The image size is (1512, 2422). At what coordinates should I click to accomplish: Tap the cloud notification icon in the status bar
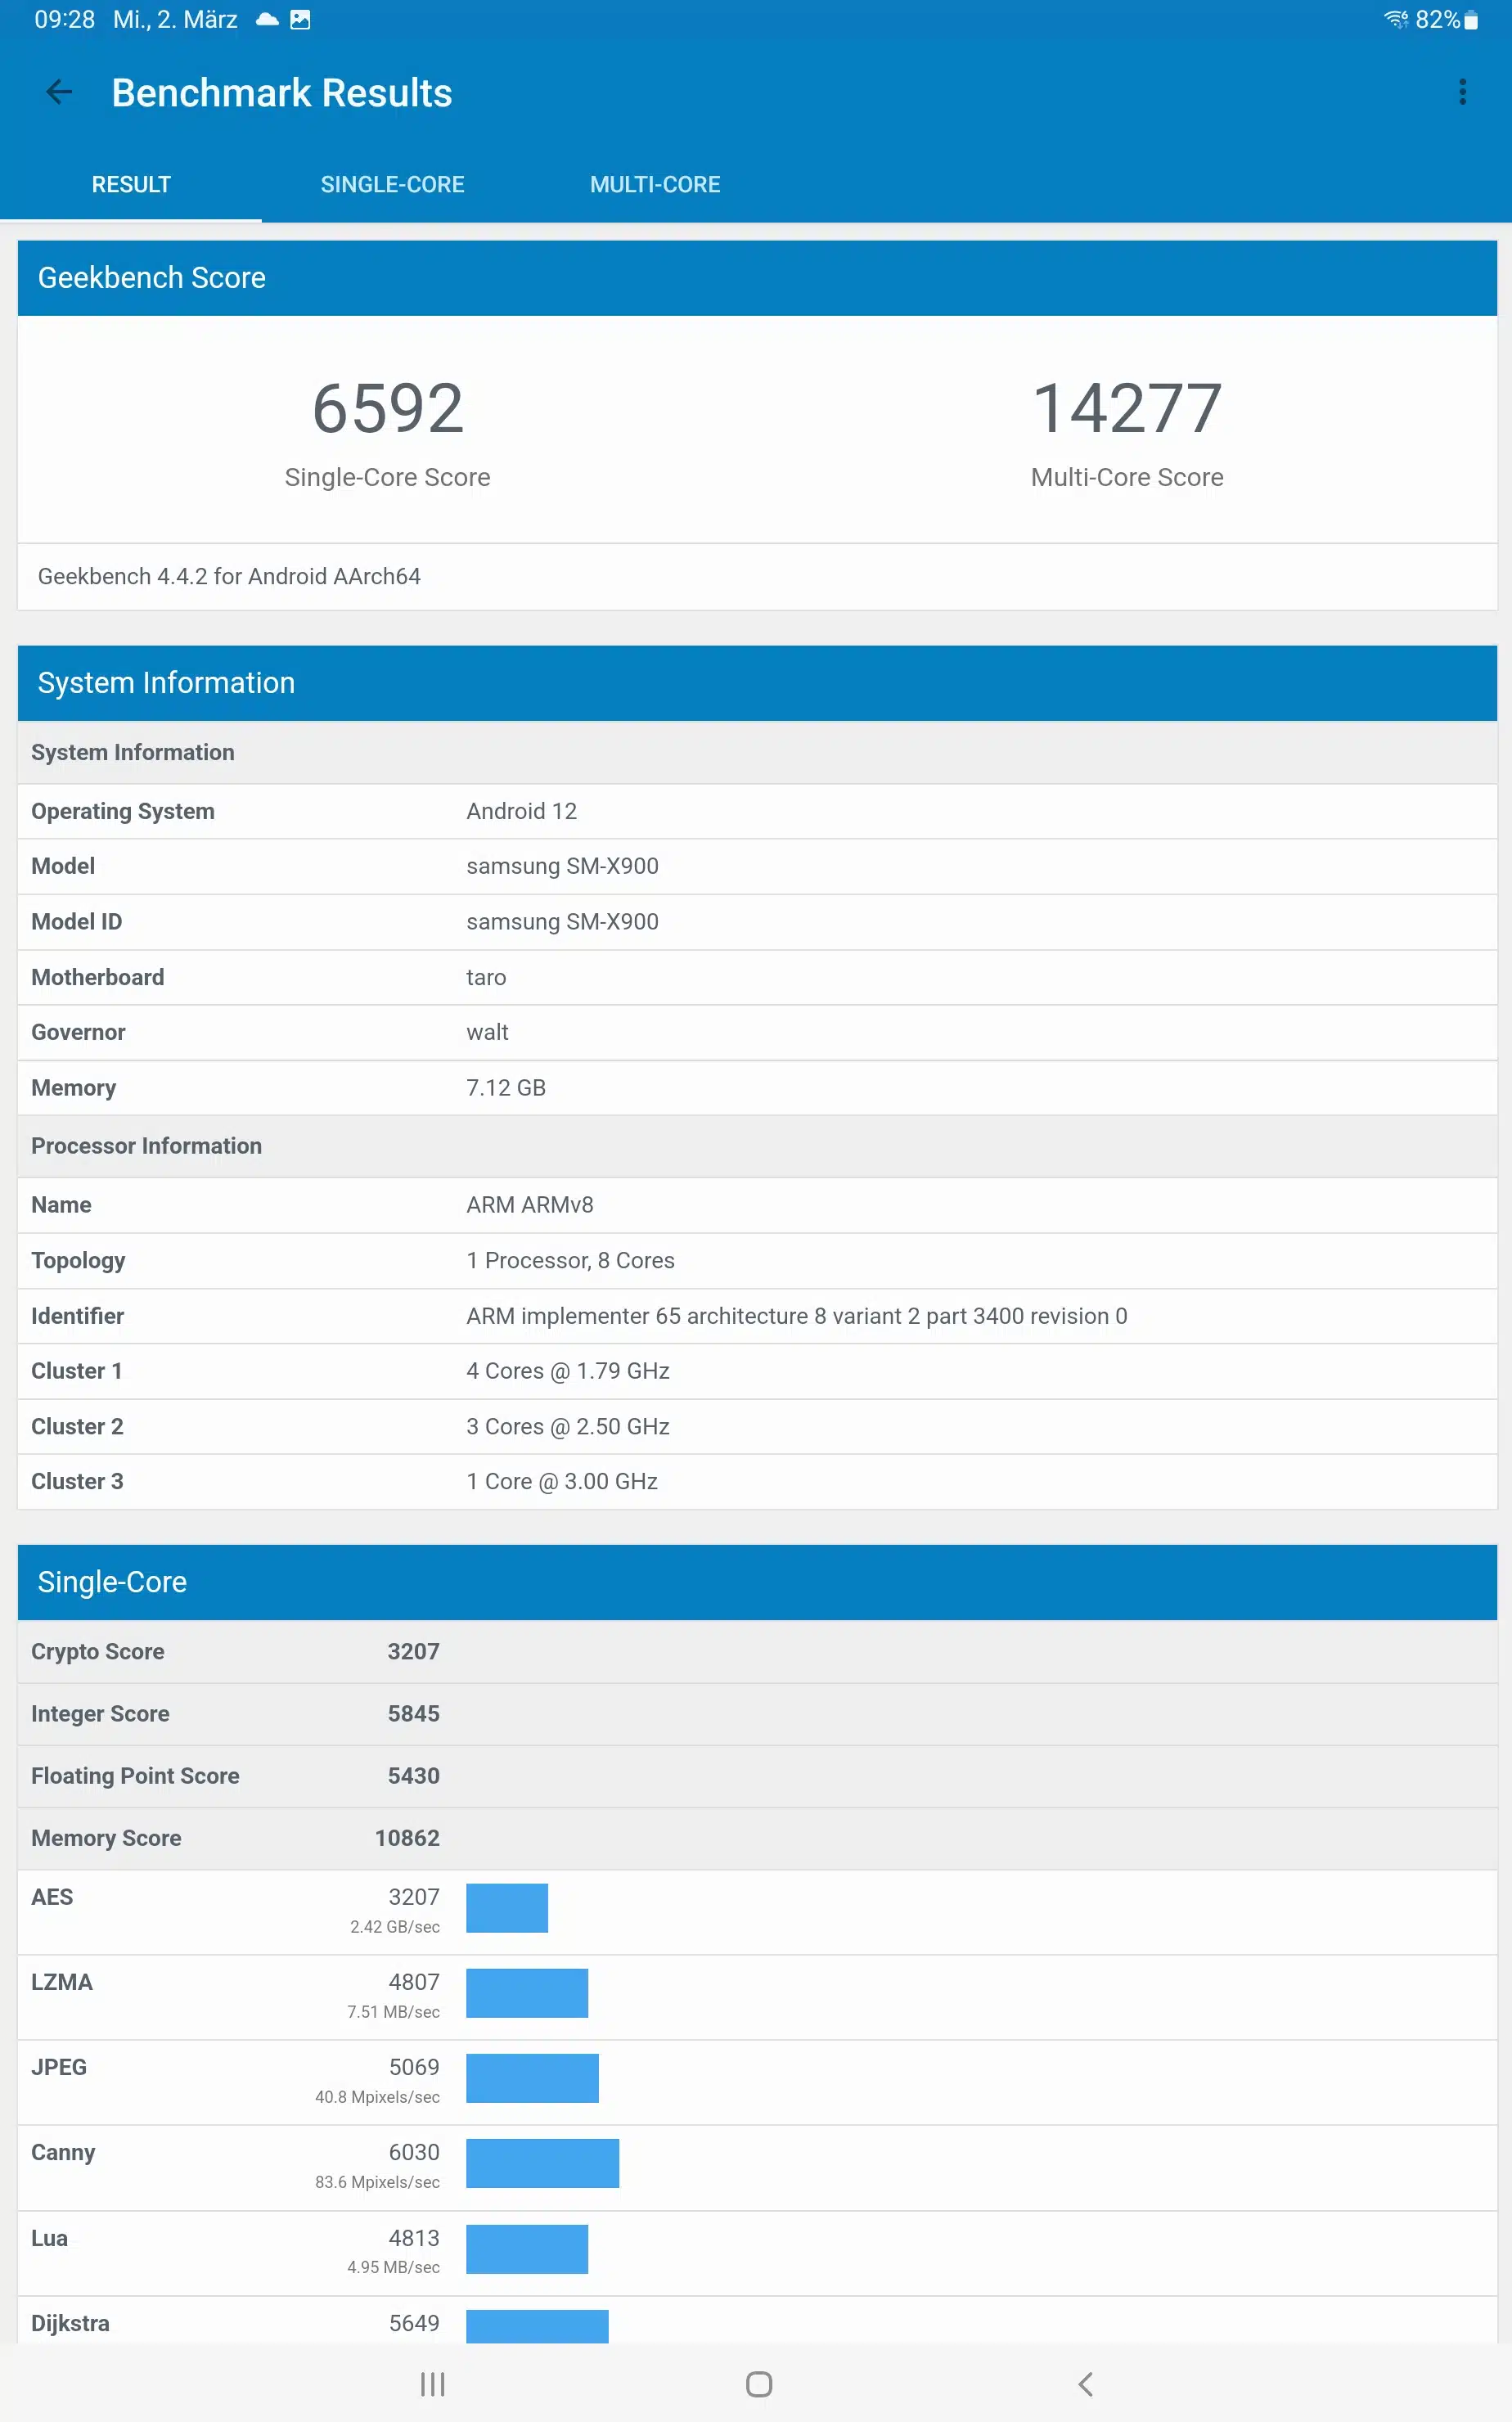point(267,20)
